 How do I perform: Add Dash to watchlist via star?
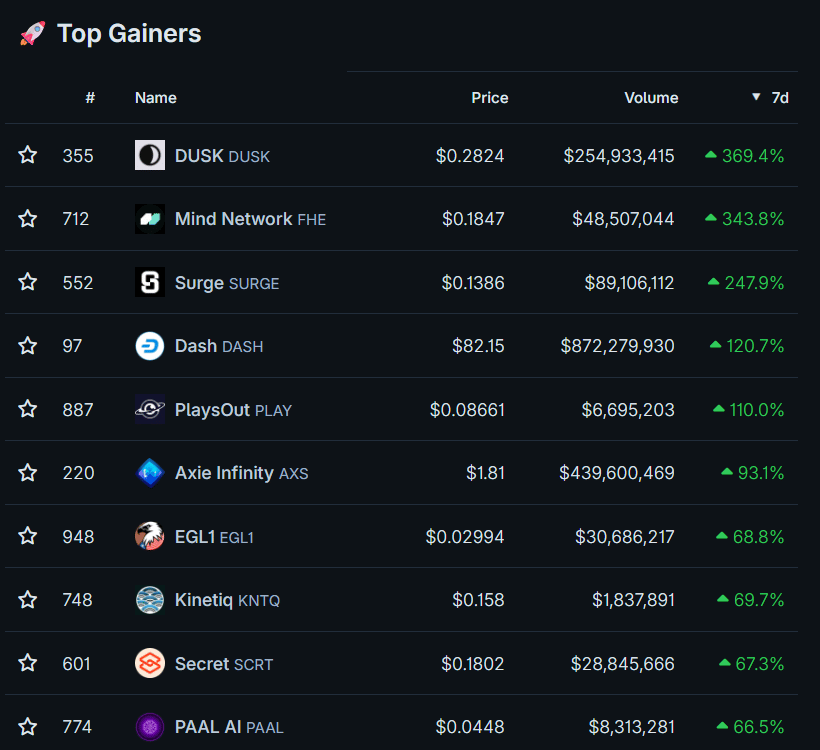click(28, 346)
